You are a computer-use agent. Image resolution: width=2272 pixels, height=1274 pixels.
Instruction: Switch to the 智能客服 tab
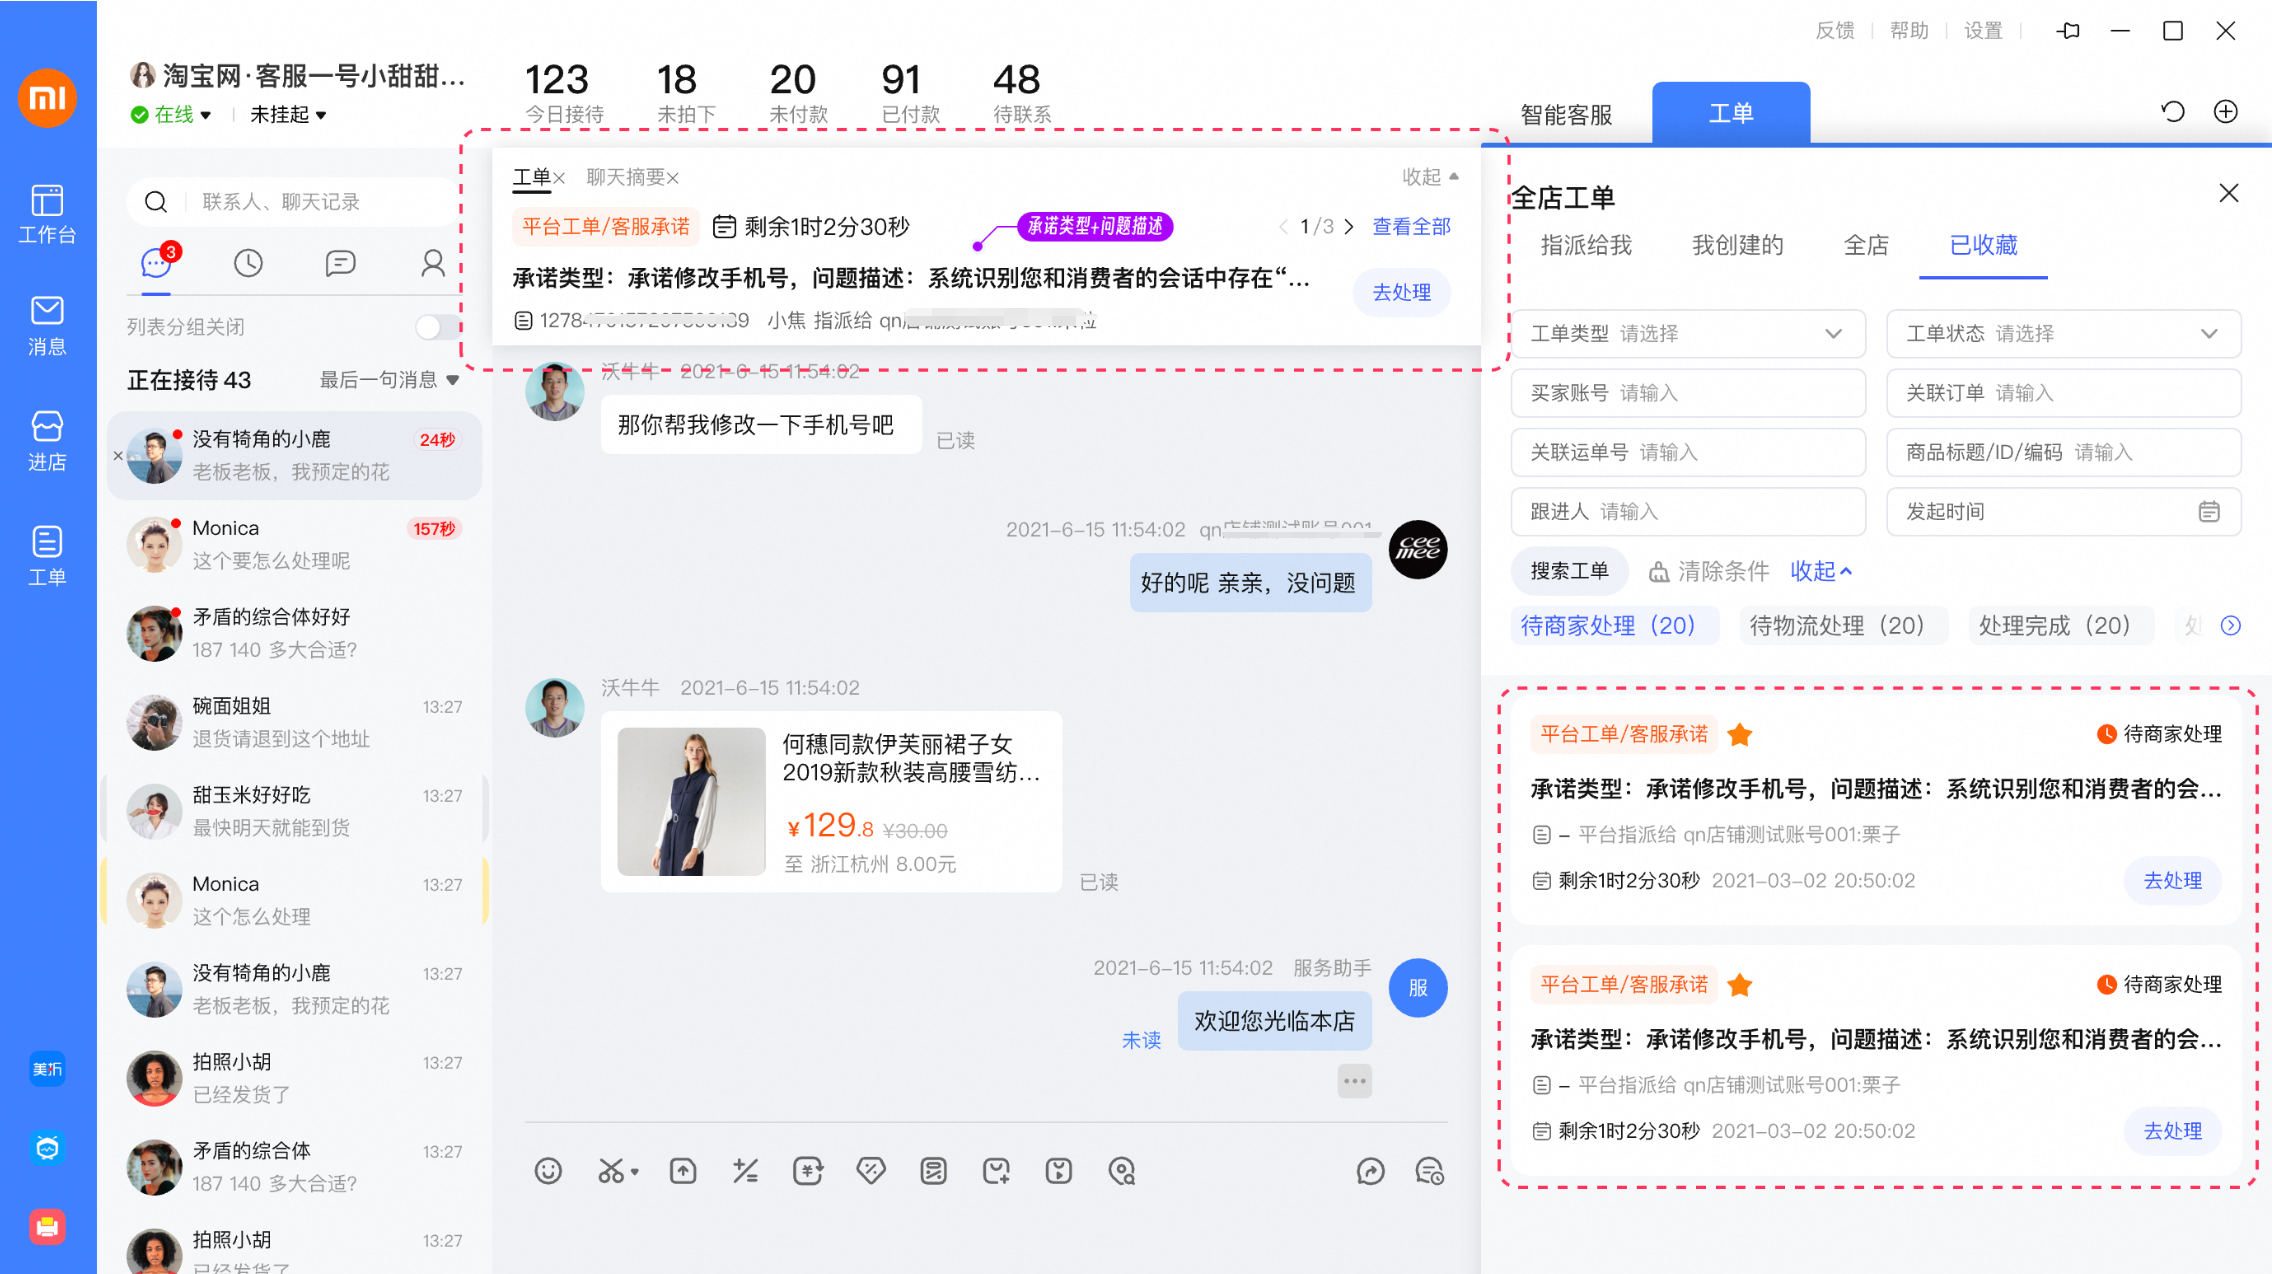(1566, 114)
